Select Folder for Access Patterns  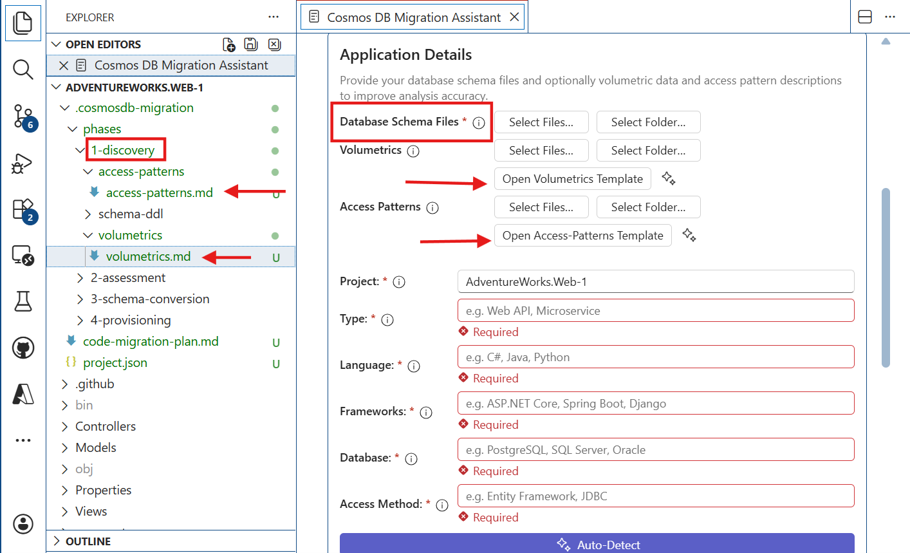pos(648,207)
